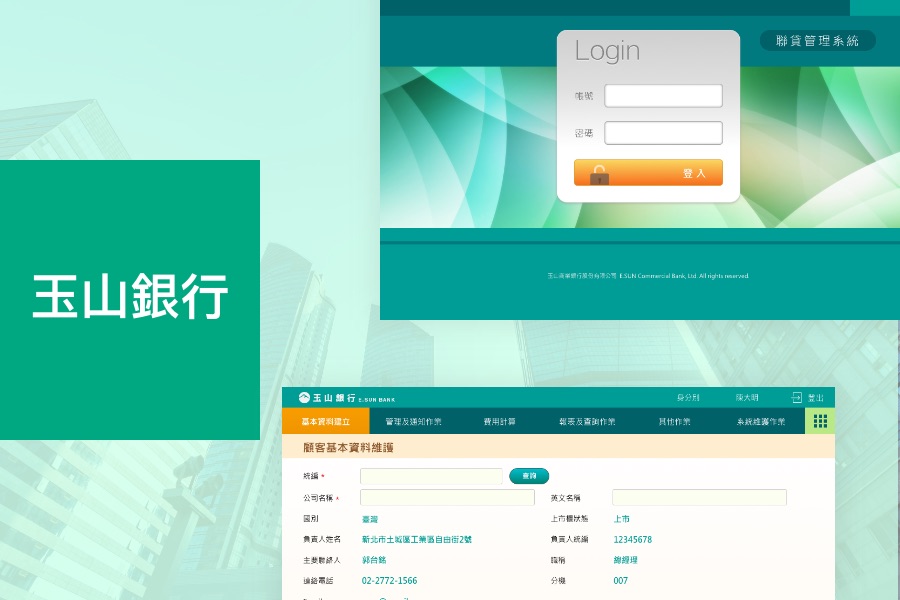This screenshot has height=600, width=900.
Task: Focus the 密碼 password input field
Action: 664,133
